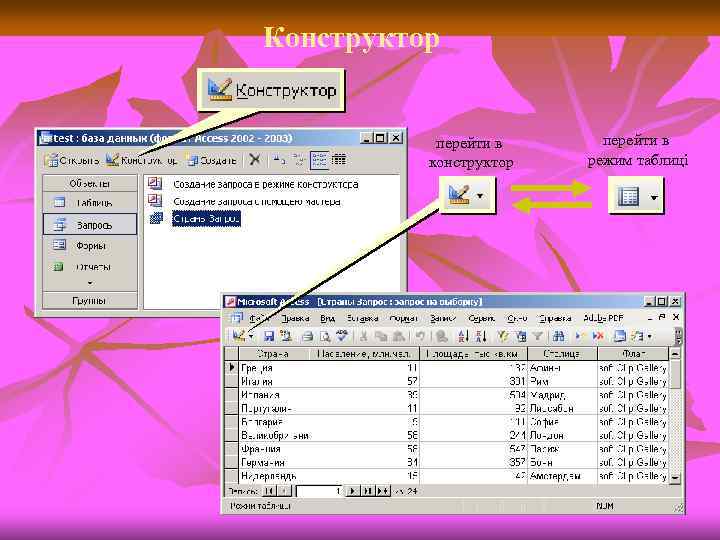Viewport: 720px width, 540px height.
Task: Click the Design view icon in Access toolbar
Action: tap(239, 336)
